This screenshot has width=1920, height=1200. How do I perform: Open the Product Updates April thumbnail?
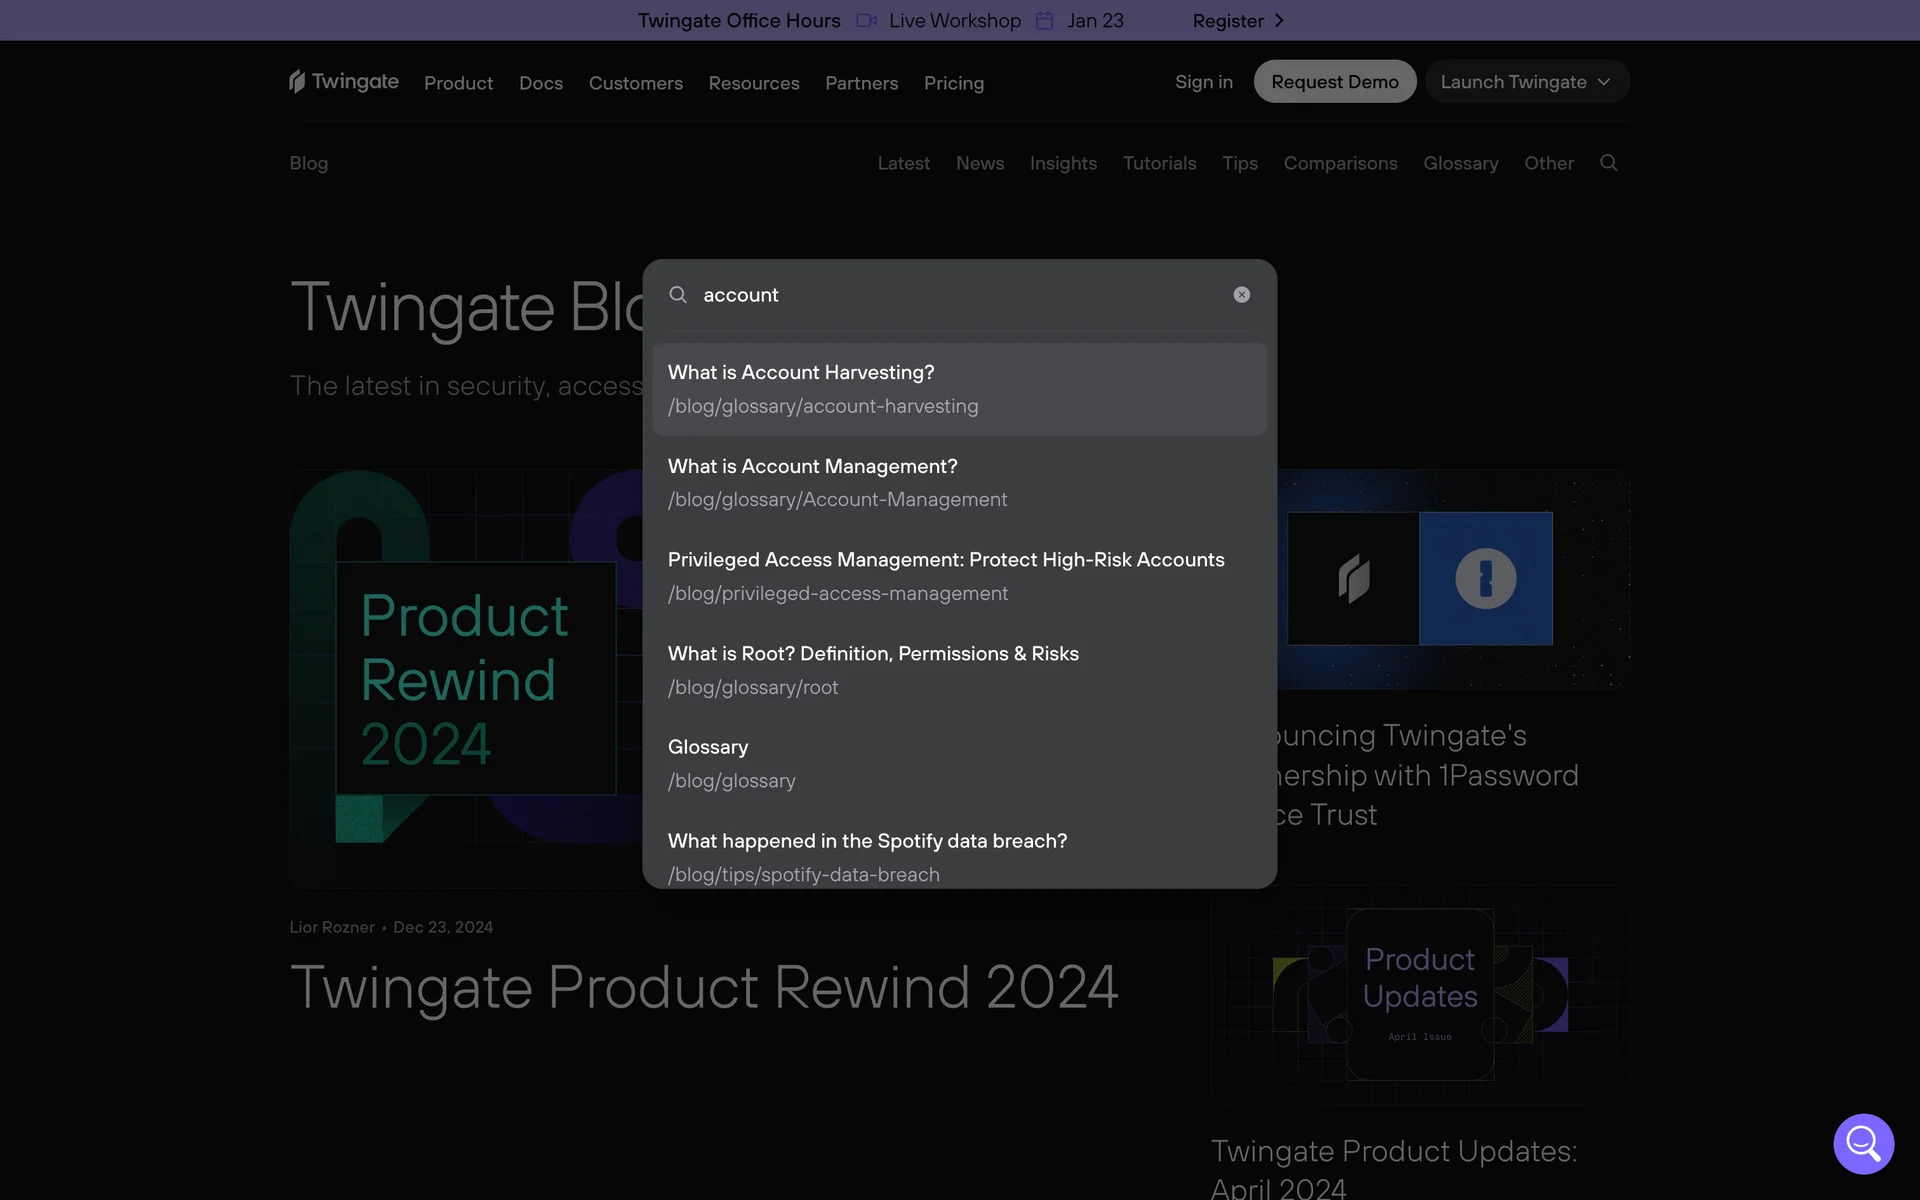point(1419,995)
